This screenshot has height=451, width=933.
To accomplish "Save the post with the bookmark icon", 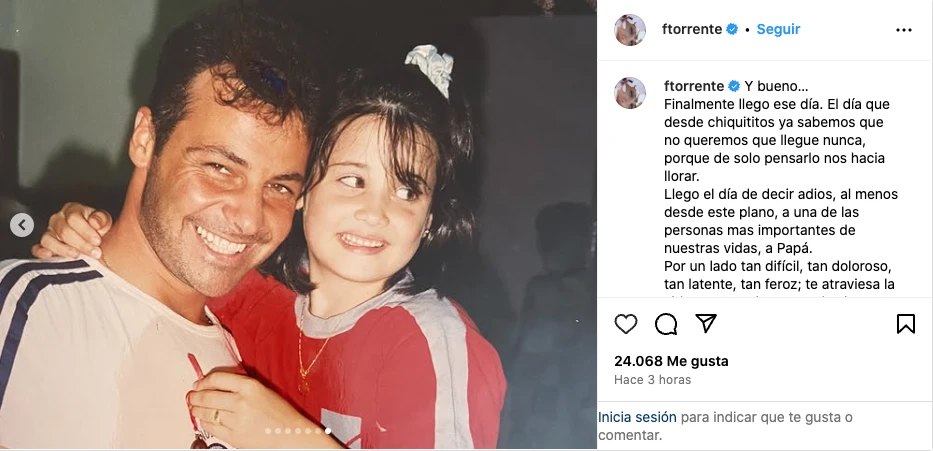I will [906, 324].
